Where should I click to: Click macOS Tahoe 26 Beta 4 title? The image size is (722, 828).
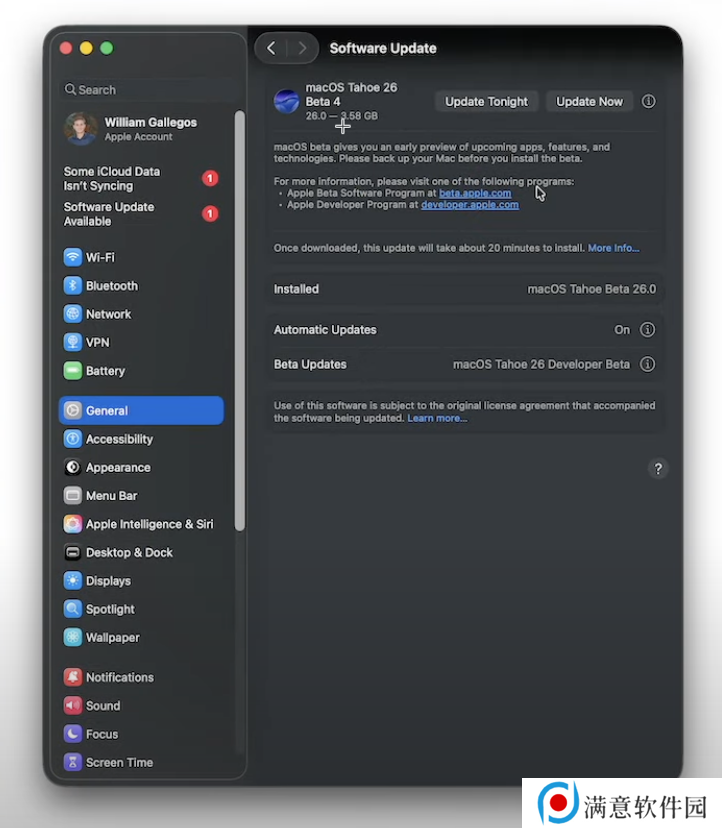click(x=351, y=95)
